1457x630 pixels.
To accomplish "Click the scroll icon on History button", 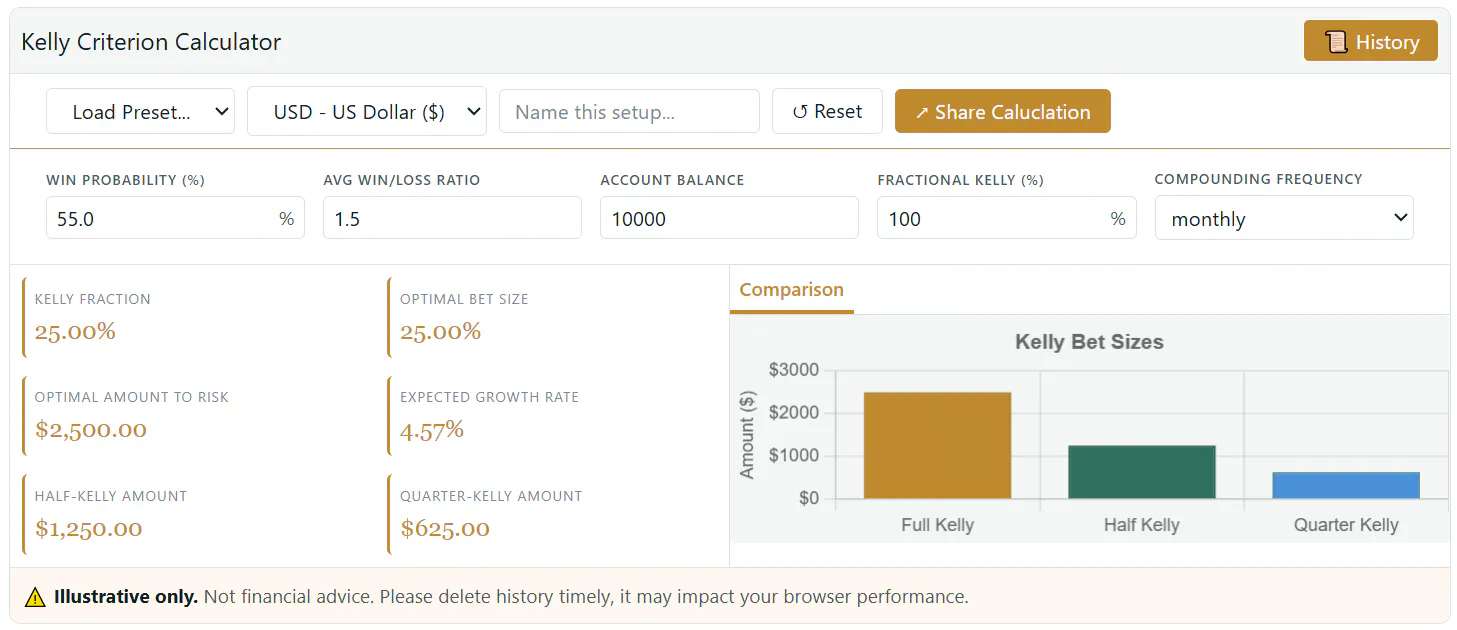I will [1336, 42].
